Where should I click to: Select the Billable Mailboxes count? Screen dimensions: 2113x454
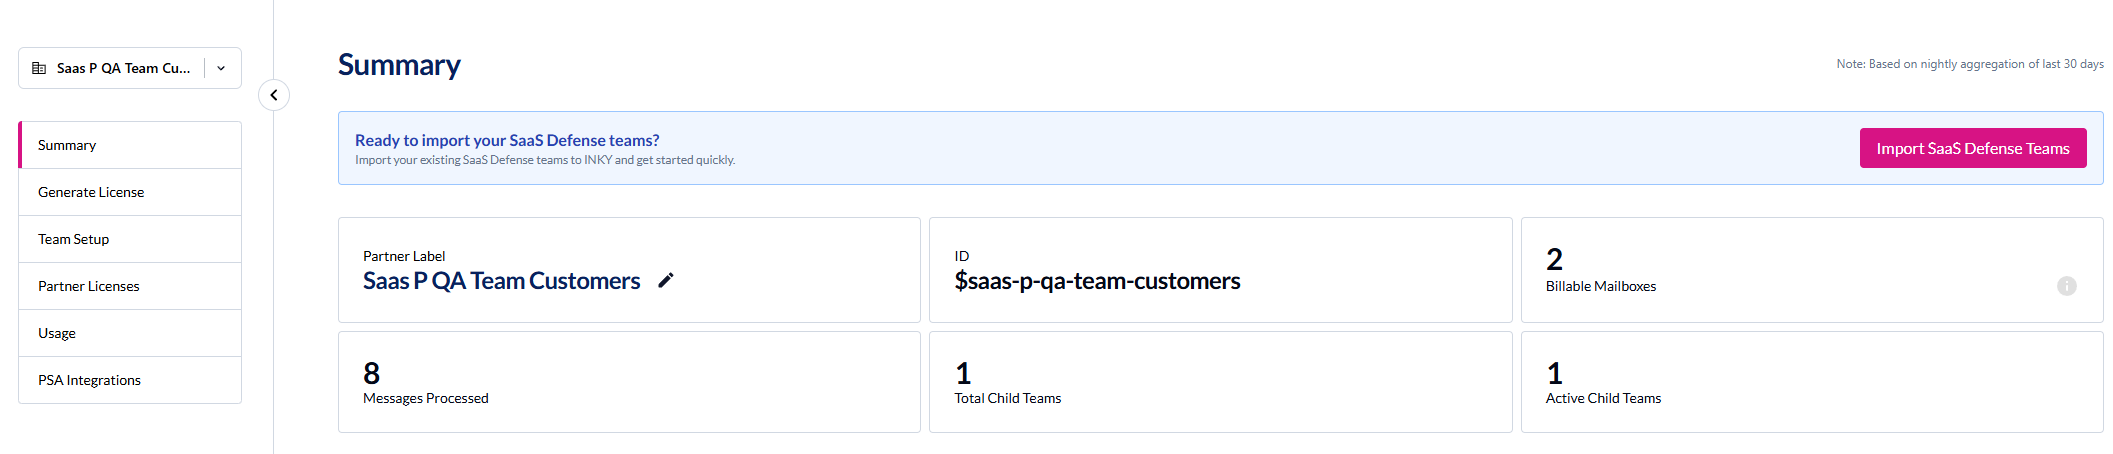pyautogui.click(x=1554, y=260)
